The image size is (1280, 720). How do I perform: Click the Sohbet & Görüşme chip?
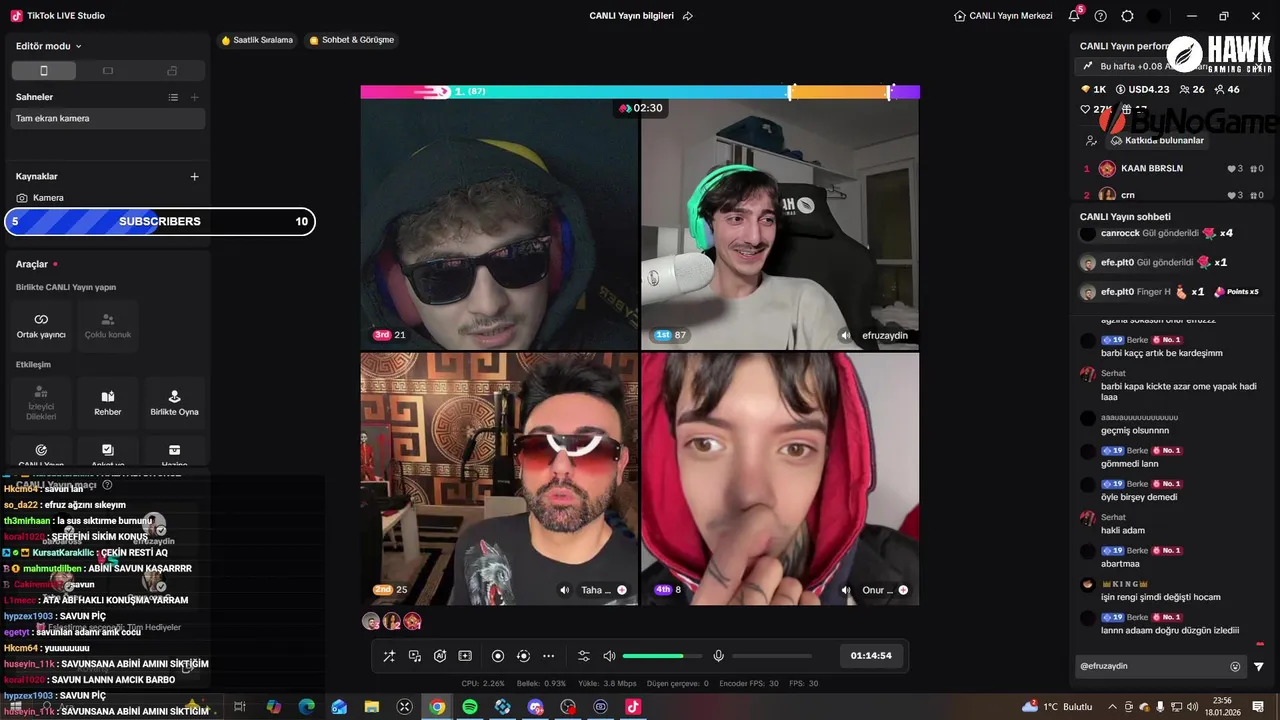(352, 40)
